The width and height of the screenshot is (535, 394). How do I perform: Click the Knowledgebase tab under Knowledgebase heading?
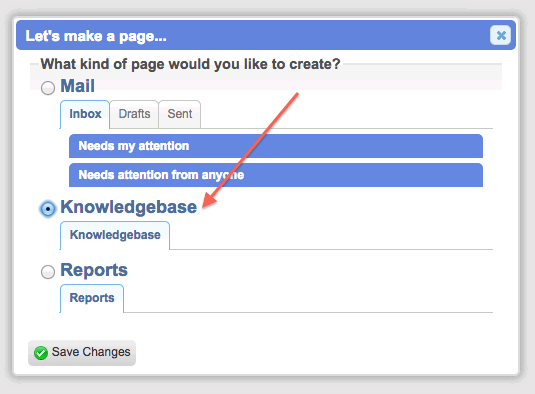pyautogui.click(x=115, y=235)
